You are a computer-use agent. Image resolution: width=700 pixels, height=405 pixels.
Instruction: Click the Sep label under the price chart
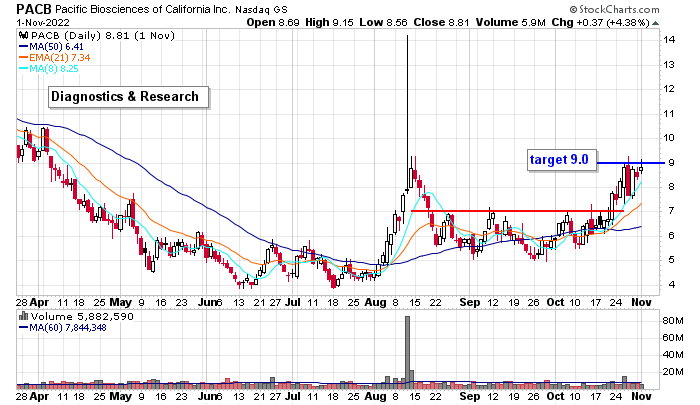pyautogui.click(x=470, y=302)
